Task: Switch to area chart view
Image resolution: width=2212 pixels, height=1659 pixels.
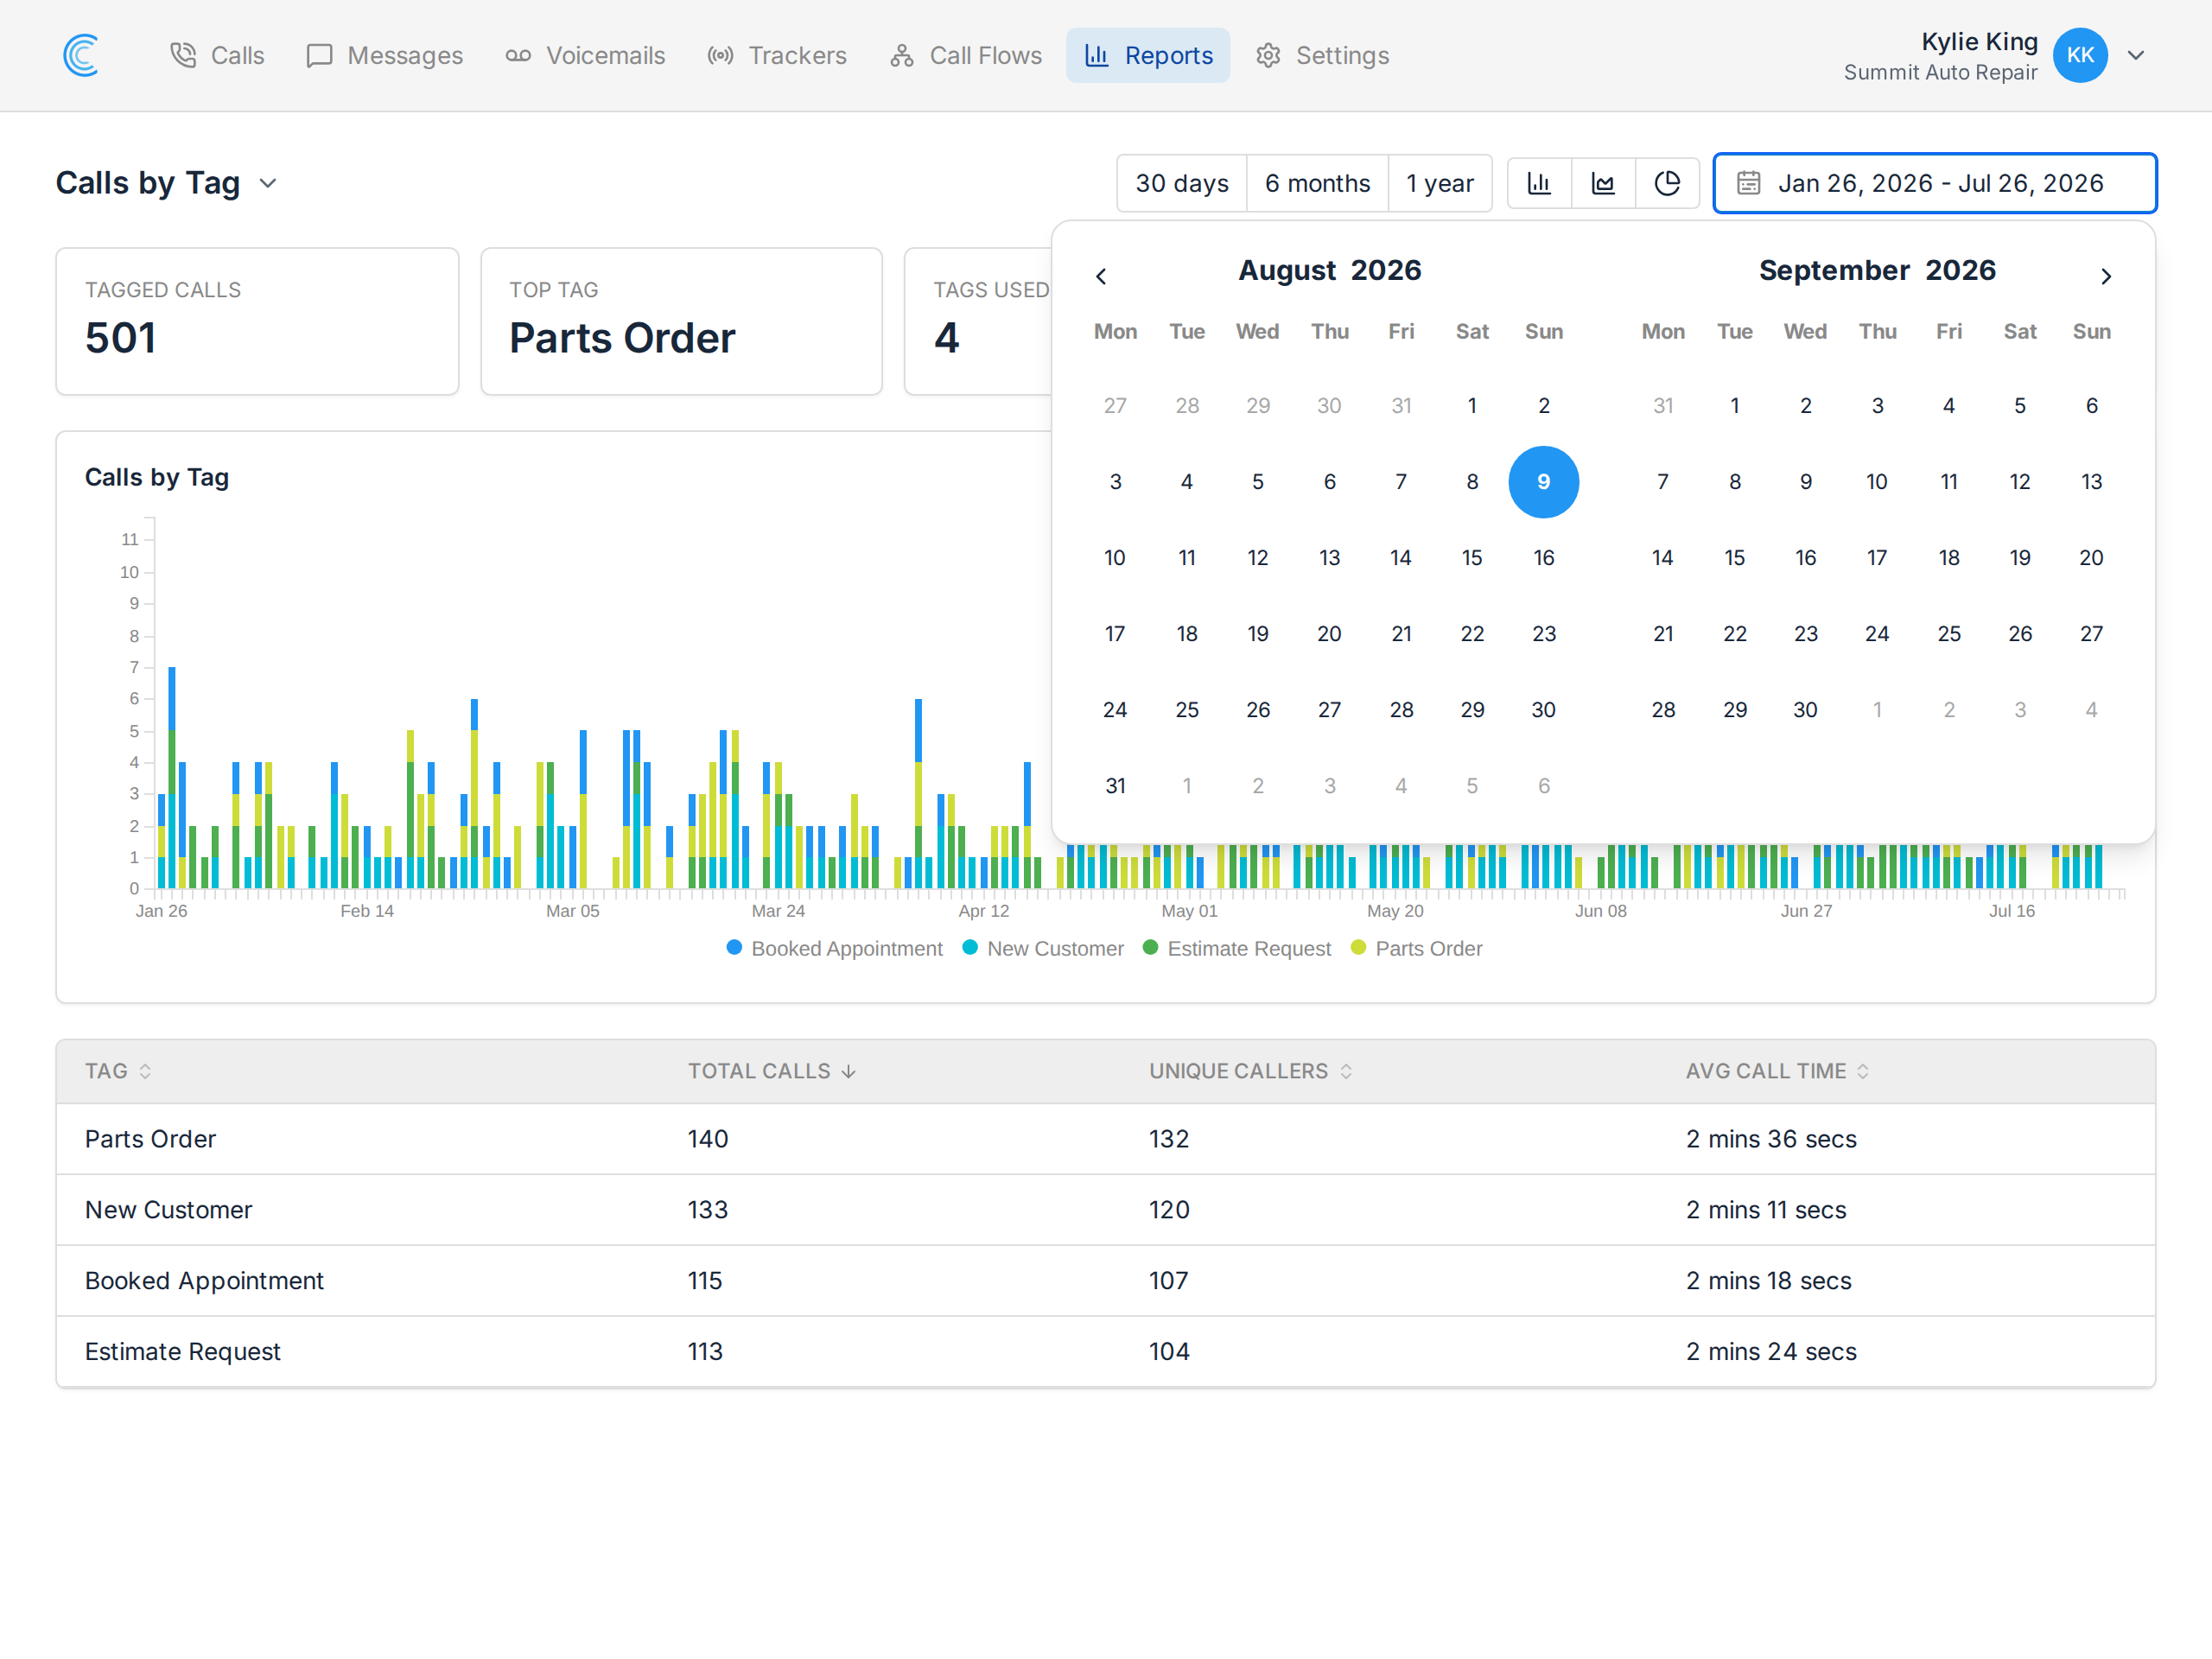Action: 1603,183
